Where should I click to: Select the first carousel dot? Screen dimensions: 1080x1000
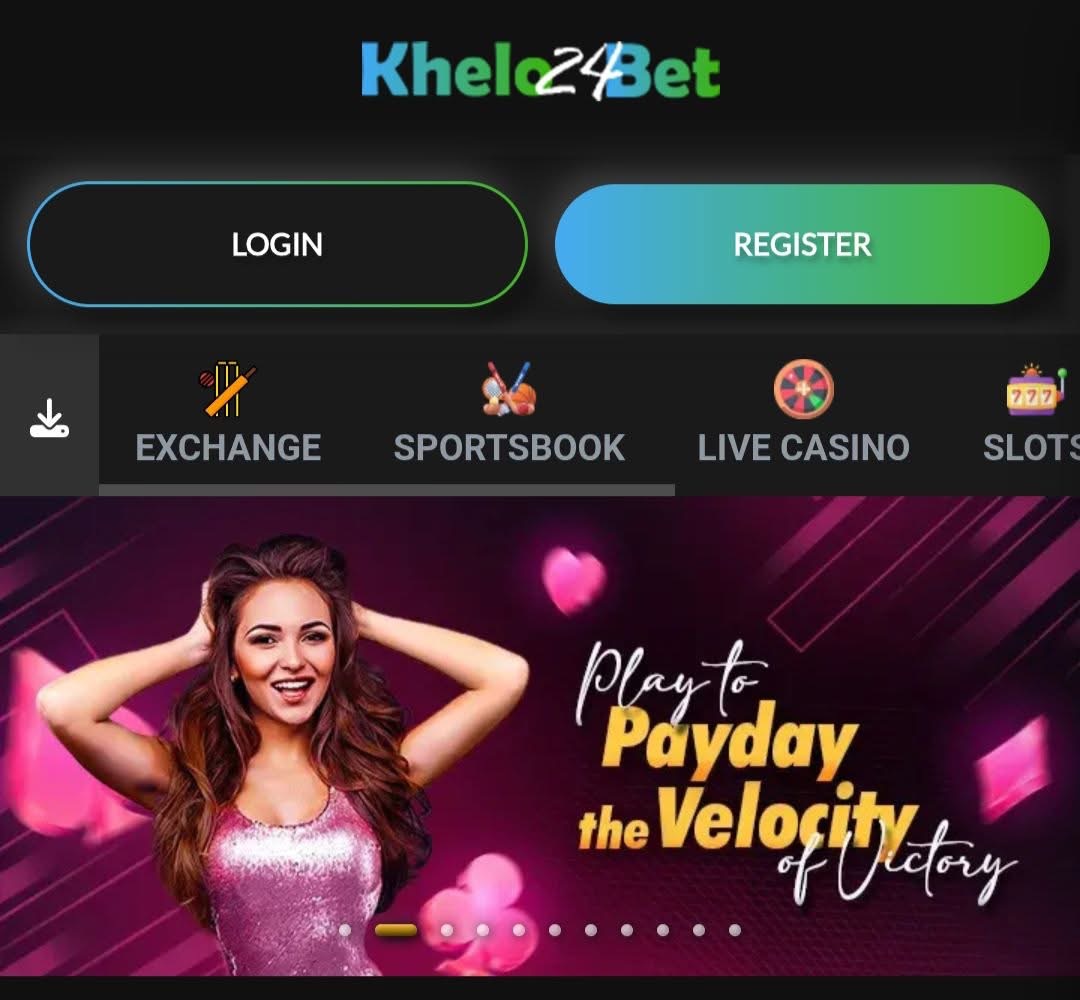point(345,930)
